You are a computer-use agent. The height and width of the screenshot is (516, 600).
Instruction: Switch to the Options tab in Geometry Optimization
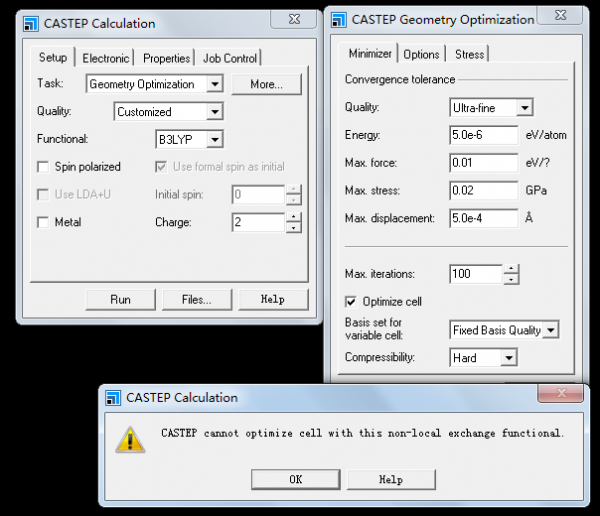(x=421, y=55)
